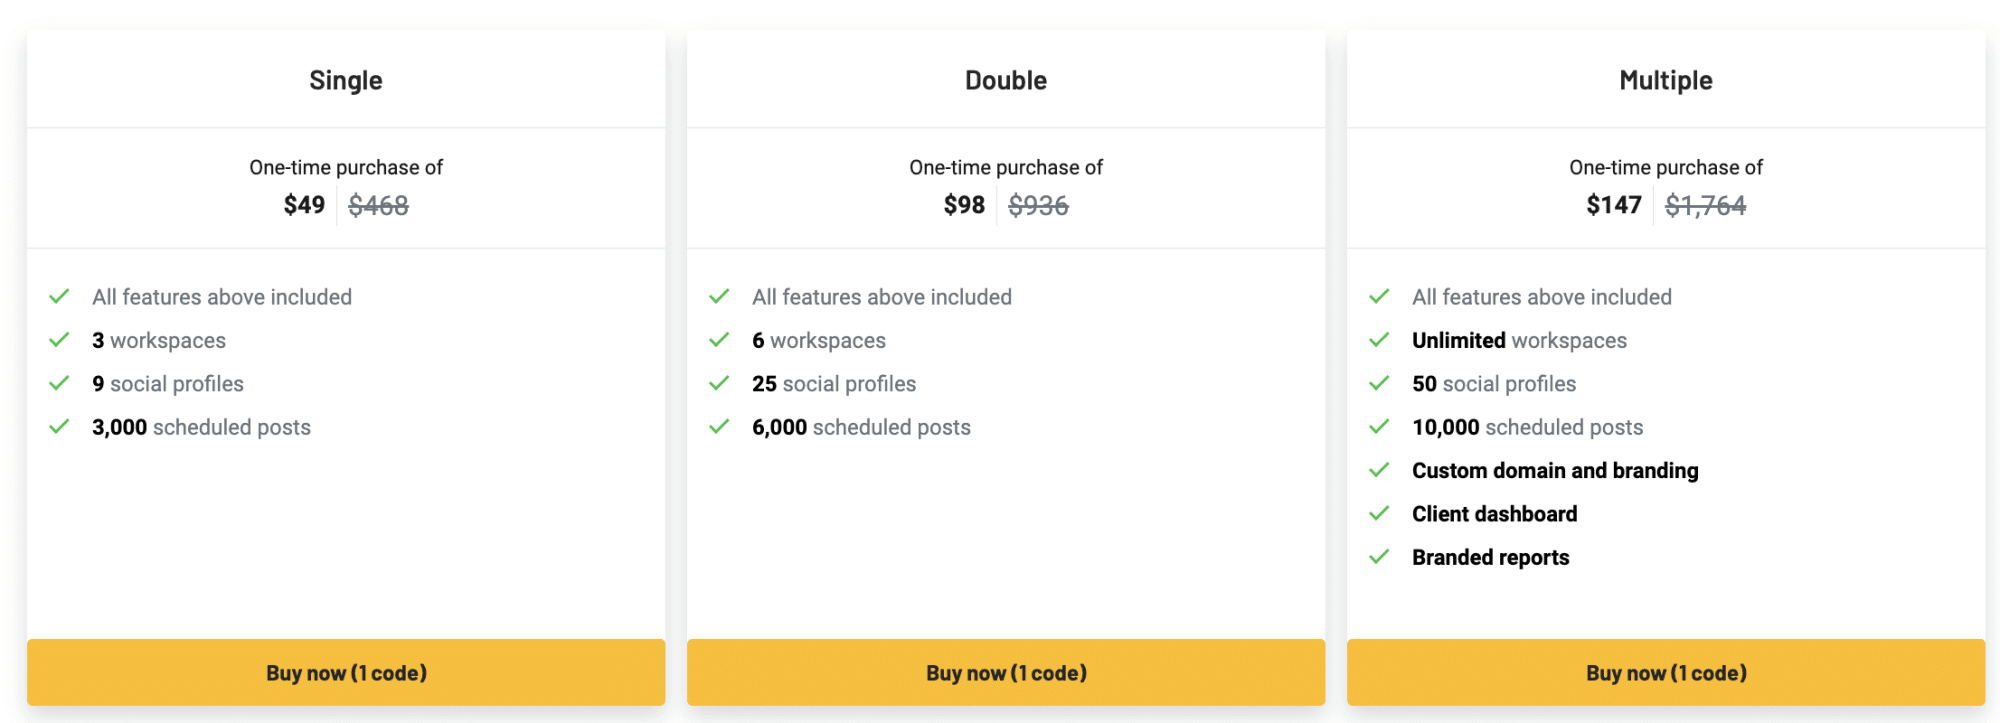Click checkmark beside 3,000 scheduled posts
The image size is (2000, 723).
point(60,427)
